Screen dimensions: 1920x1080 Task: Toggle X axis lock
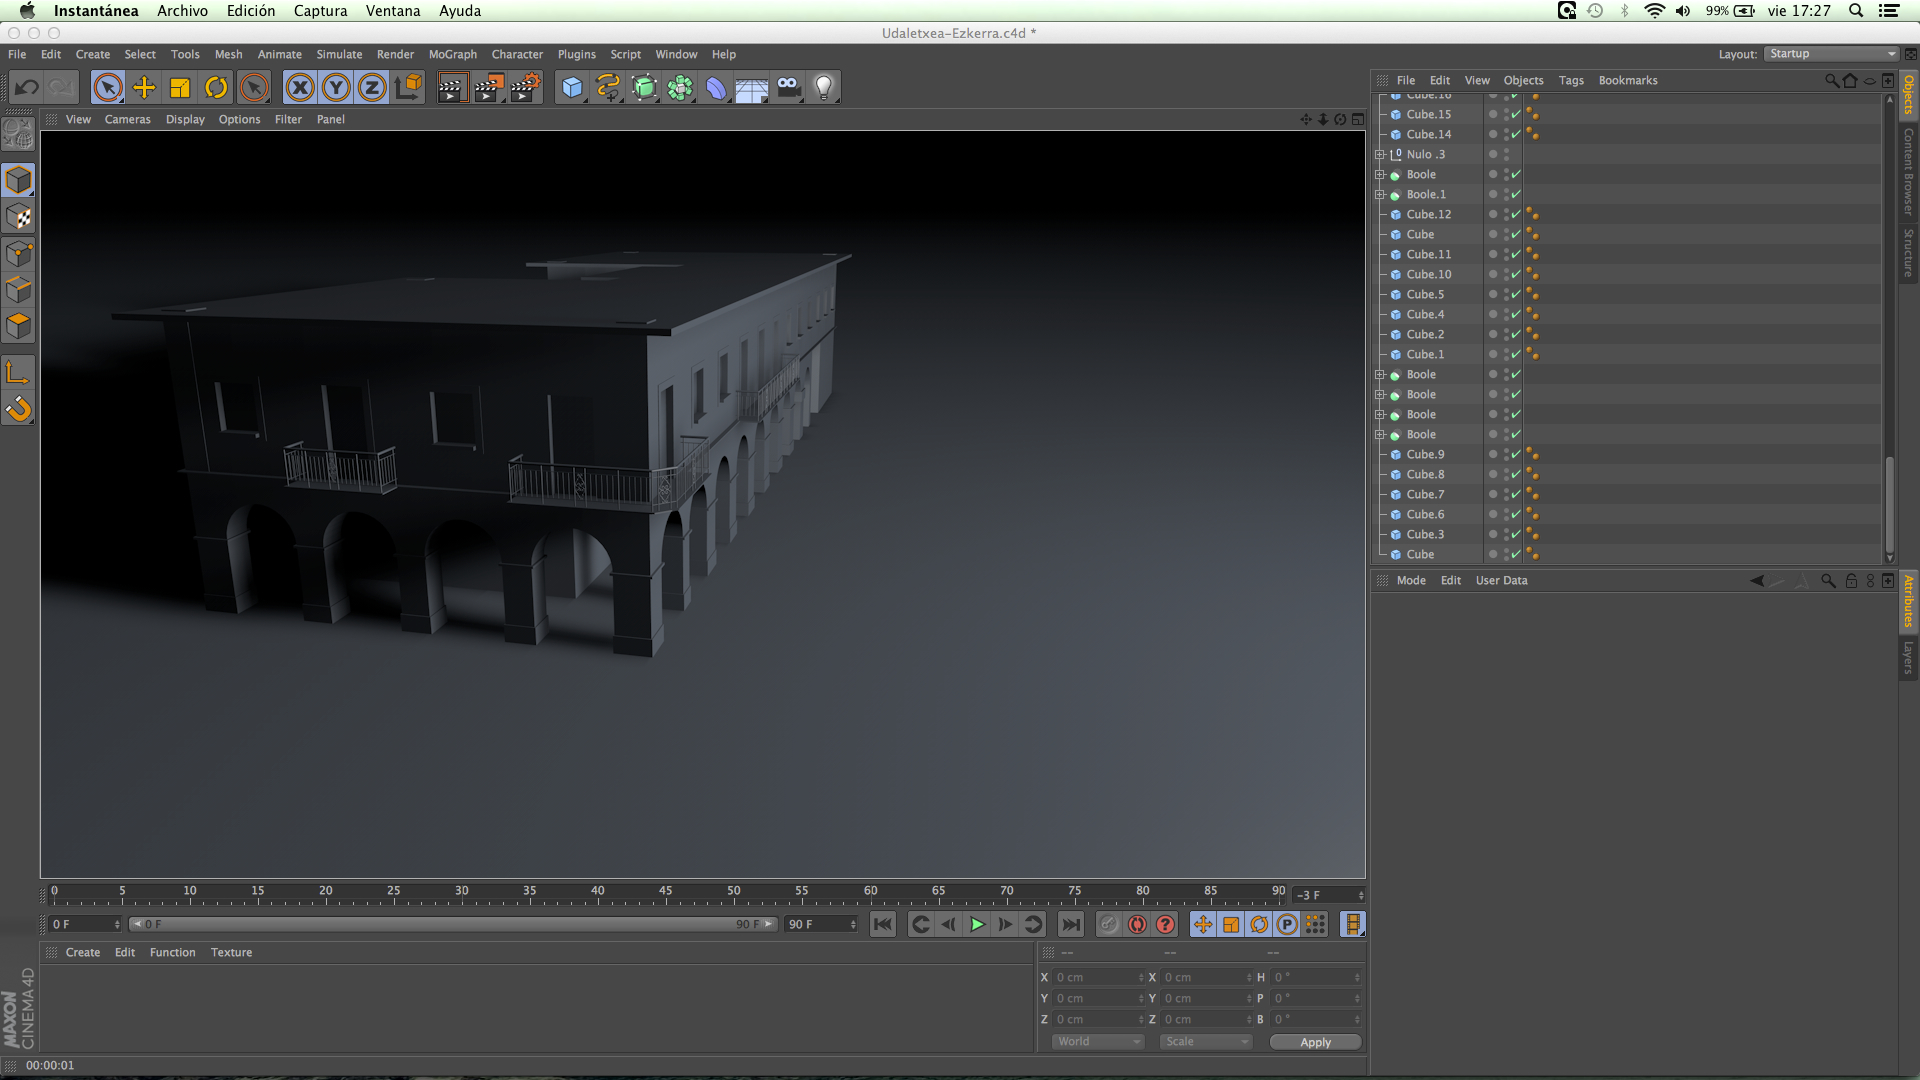coord(299,88)
